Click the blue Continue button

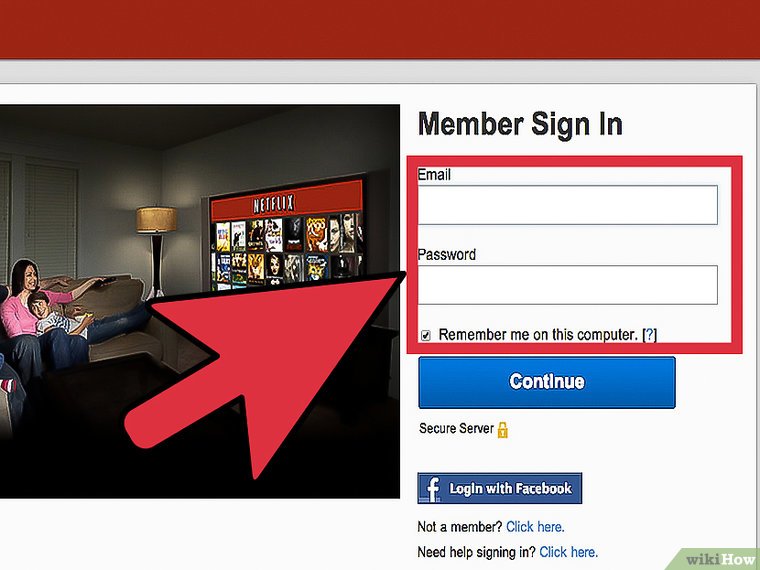point(547,382)
